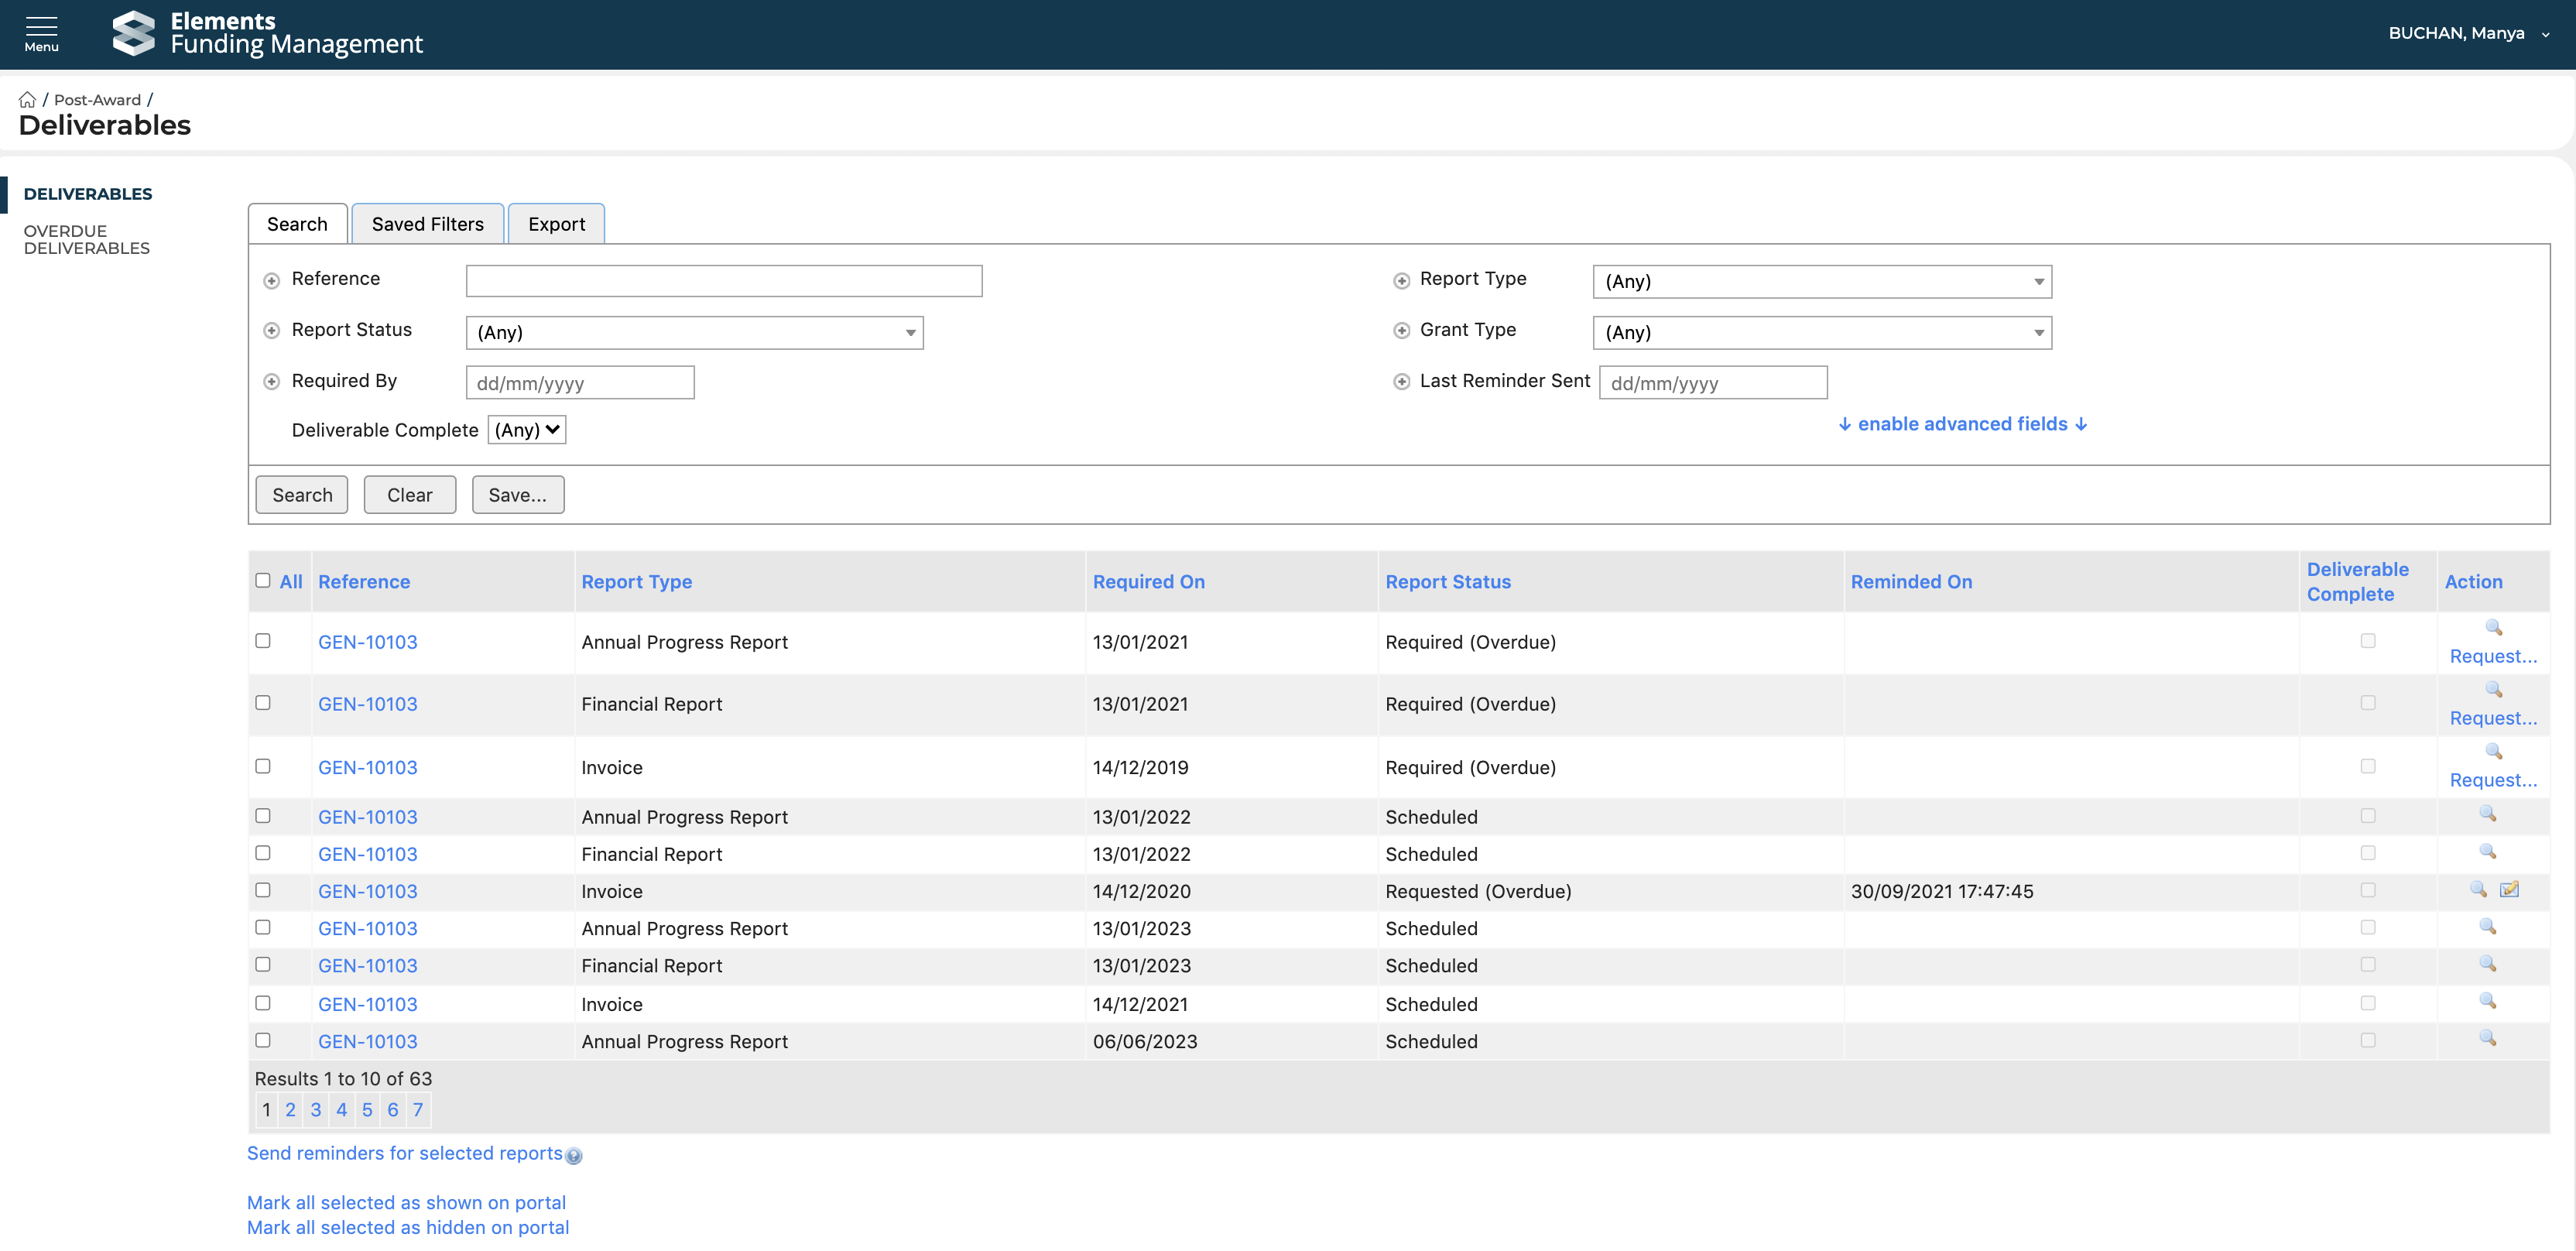Tick checkbox for Invoice 14/12/2019 row

coord(263,766)
